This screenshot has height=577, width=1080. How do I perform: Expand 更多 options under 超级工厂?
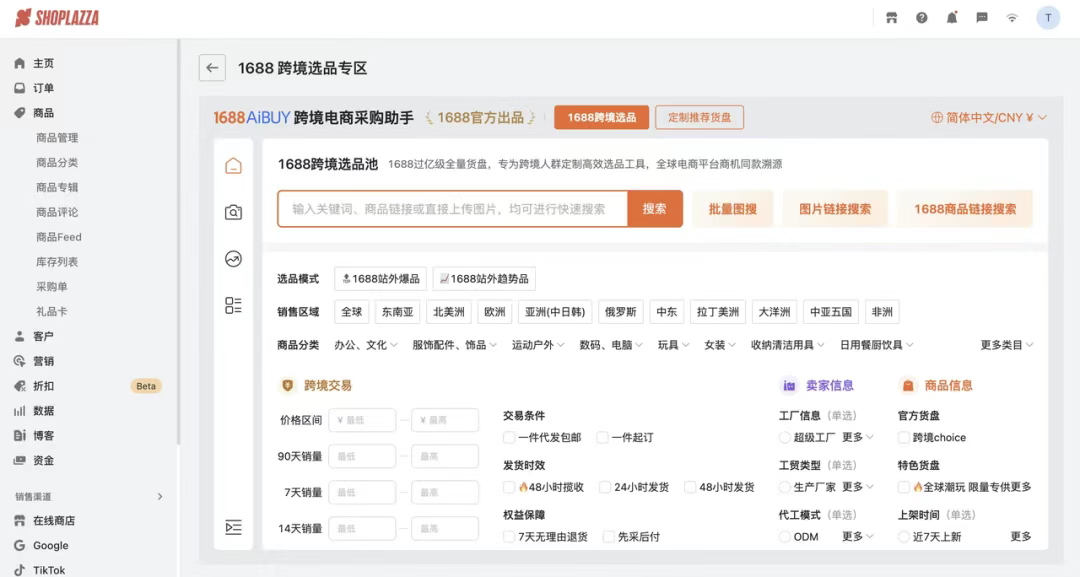pyautogui.click(x=855, y=437)
